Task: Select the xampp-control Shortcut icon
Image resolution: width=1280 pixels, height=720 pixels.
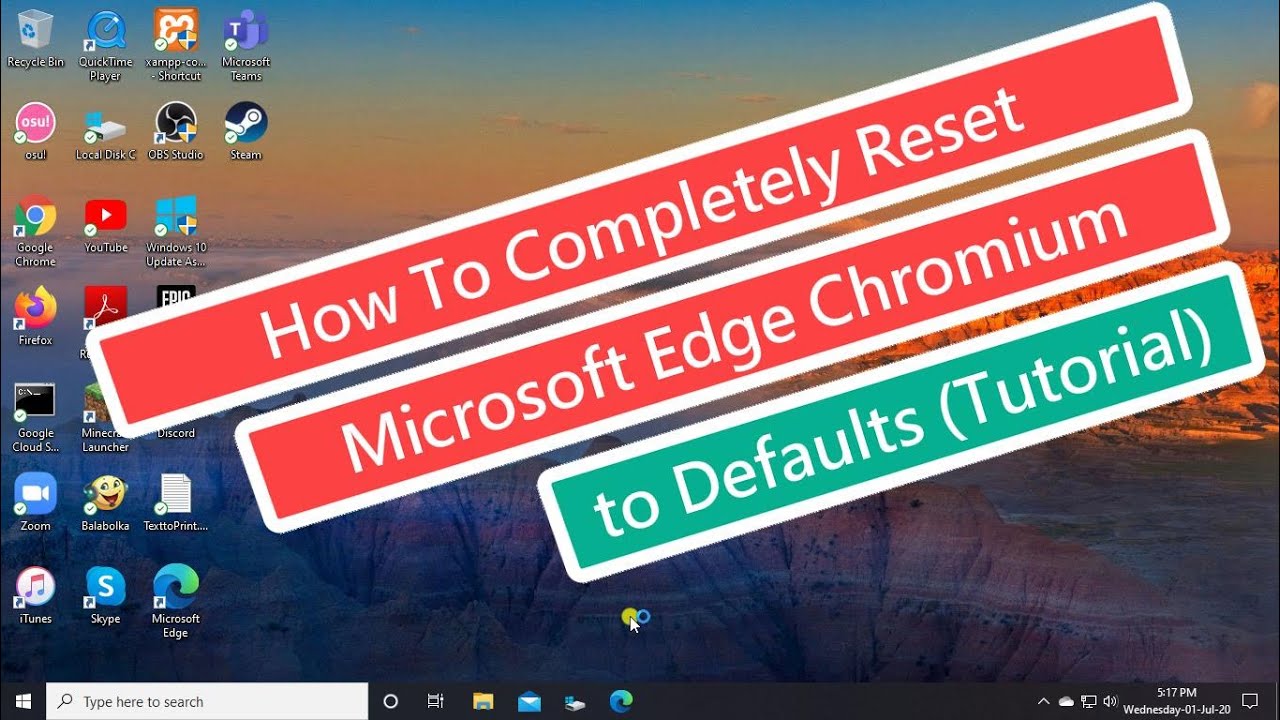Action: pyautogui.click(x=175, y=46)
